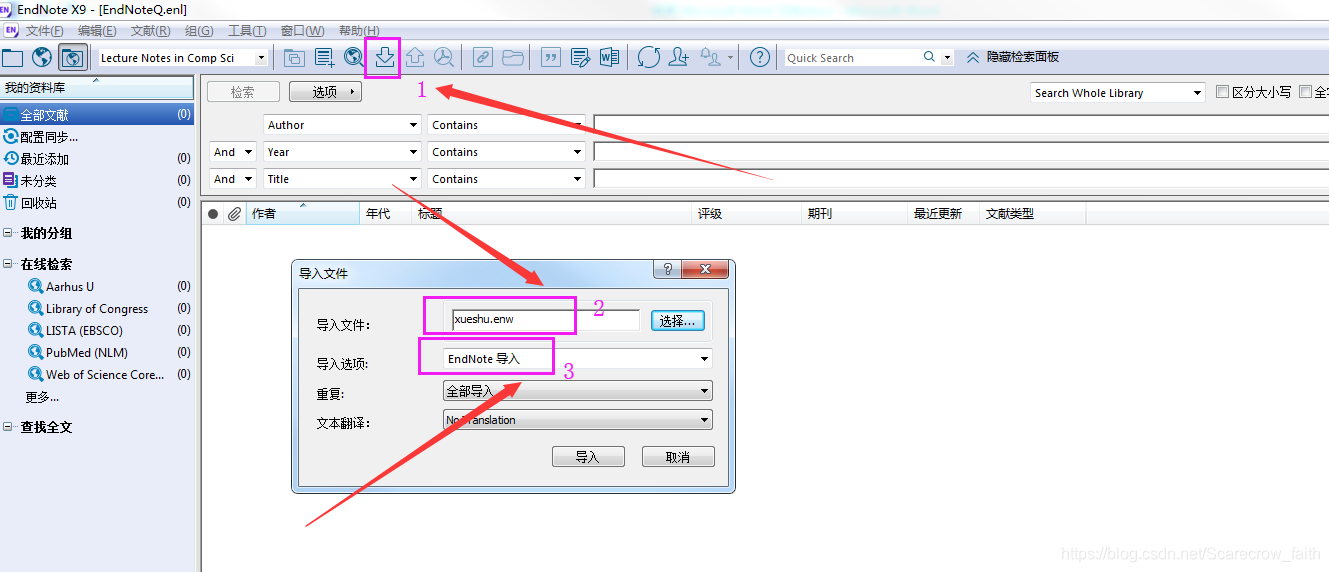Open the 帮助(H) menu
1329x572 pixels.
click(359, 31)
